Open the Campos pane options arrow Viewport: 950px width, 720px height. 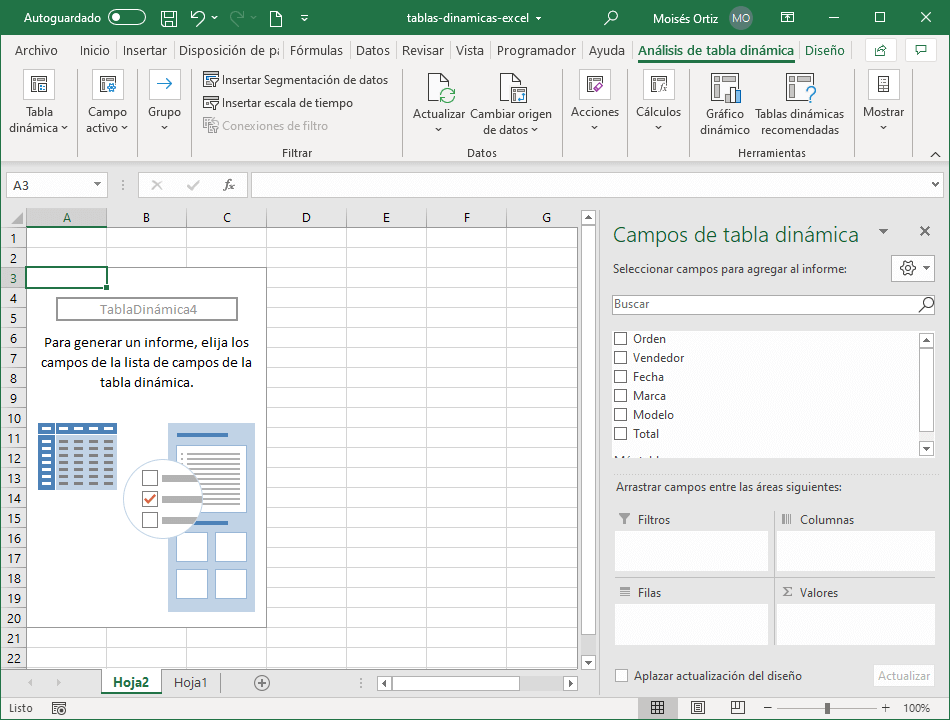pyautogui.click(x=883, y=231)
